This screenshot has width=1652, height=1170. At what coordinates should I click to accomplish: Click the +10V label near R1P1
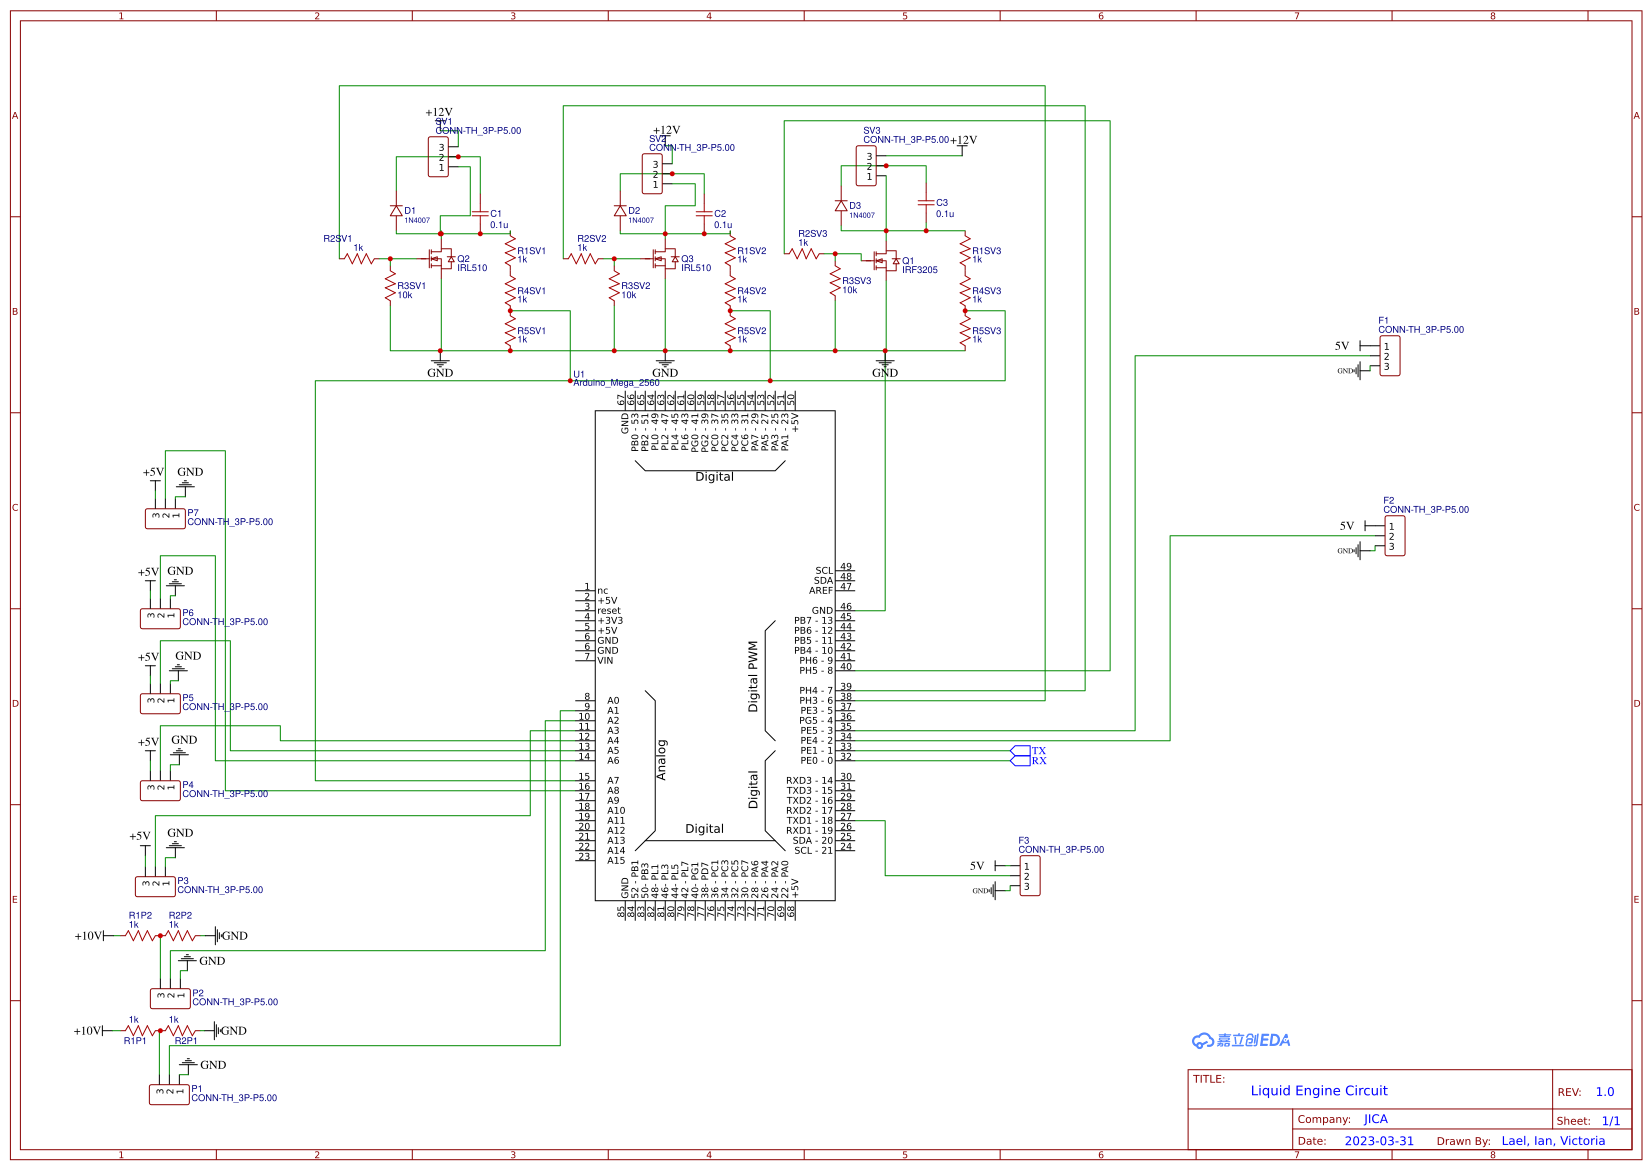tap(86, 1029)
